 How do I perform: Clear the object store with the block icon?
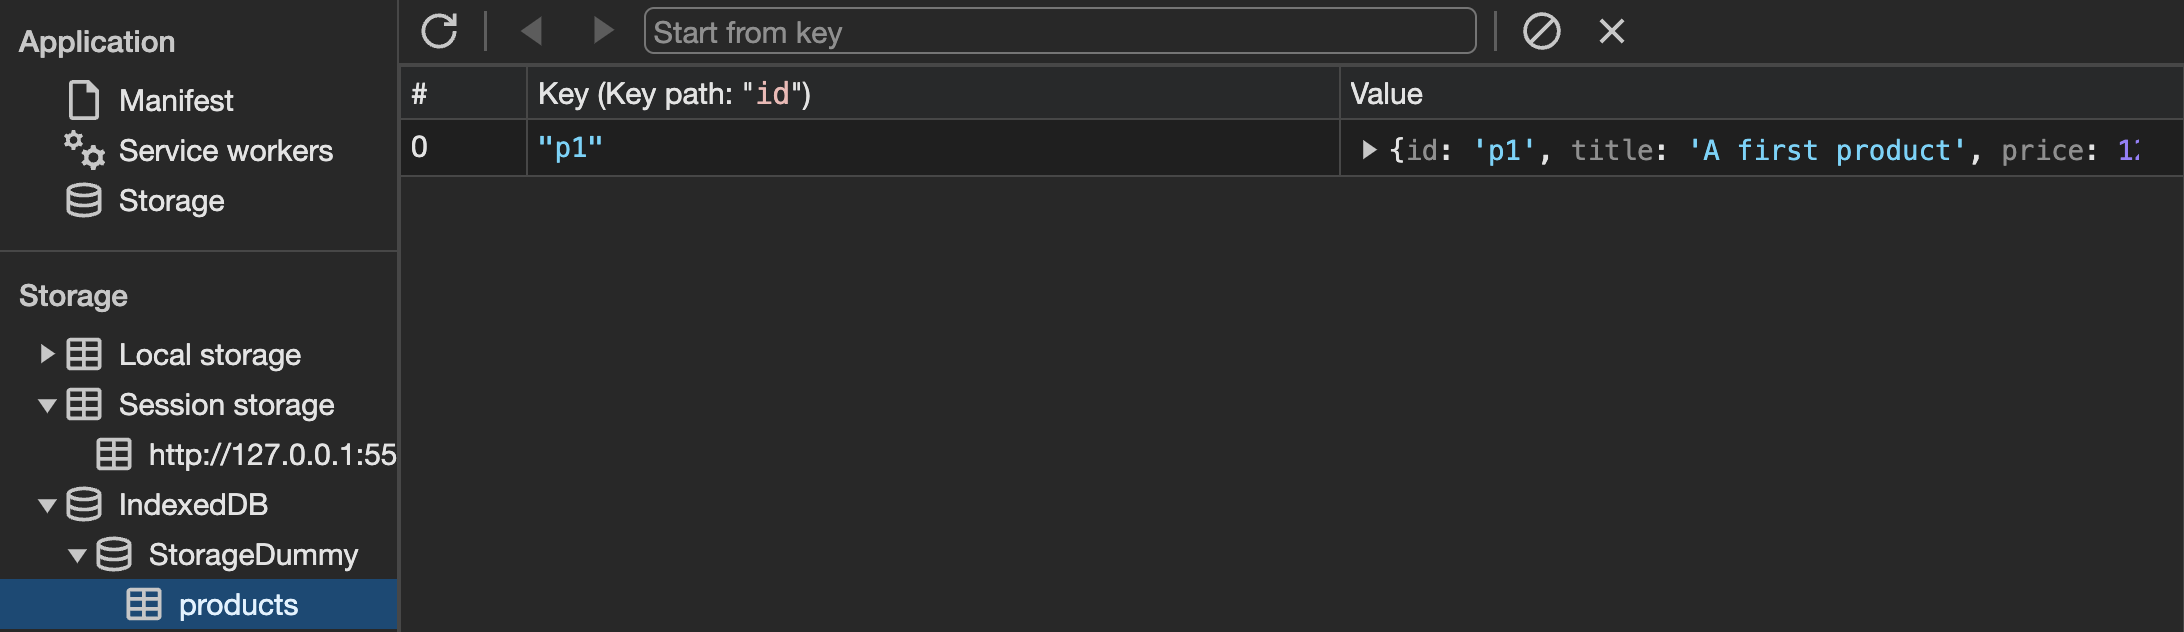(1541, 31)
